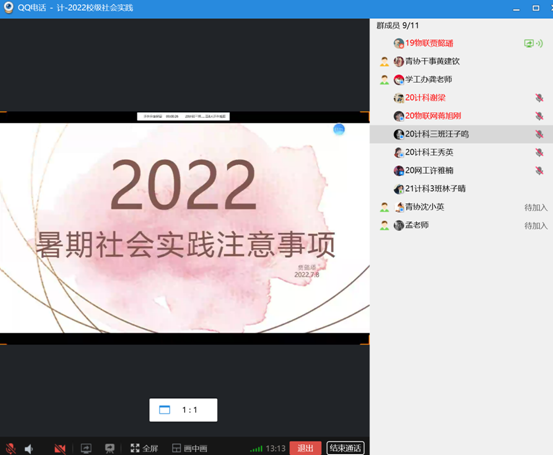Select member 21计科3班林子晴
Viewport: 553px width, 455px height.
pyautogui.click(x=461, y=189)
